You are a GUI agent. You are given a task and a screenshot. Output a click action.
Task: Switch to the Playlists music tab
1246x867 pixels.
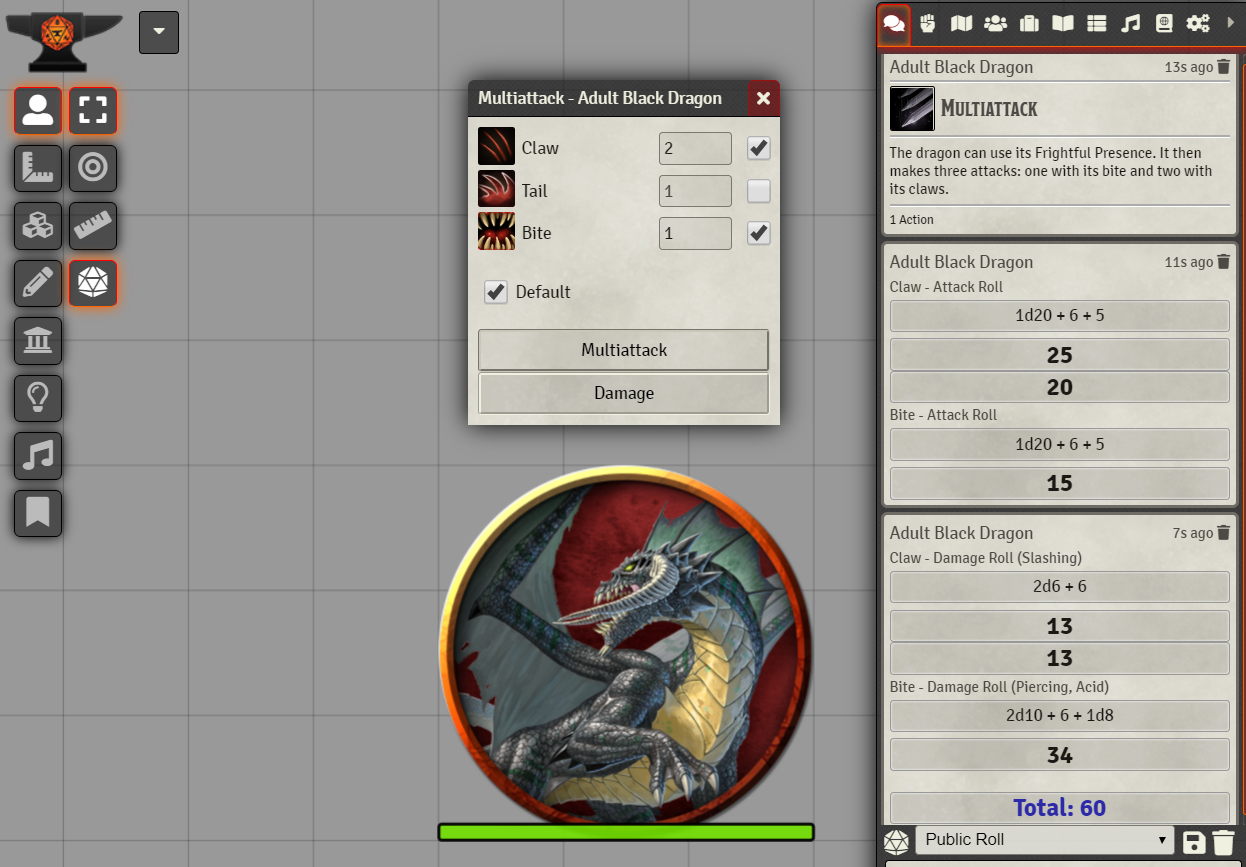coord(1130,23)
